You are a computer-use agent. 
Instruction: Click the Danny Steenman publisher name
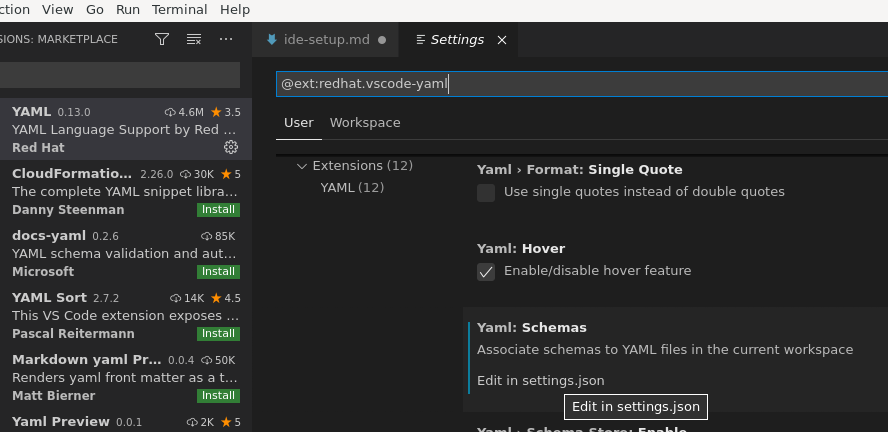click(68, 209)
